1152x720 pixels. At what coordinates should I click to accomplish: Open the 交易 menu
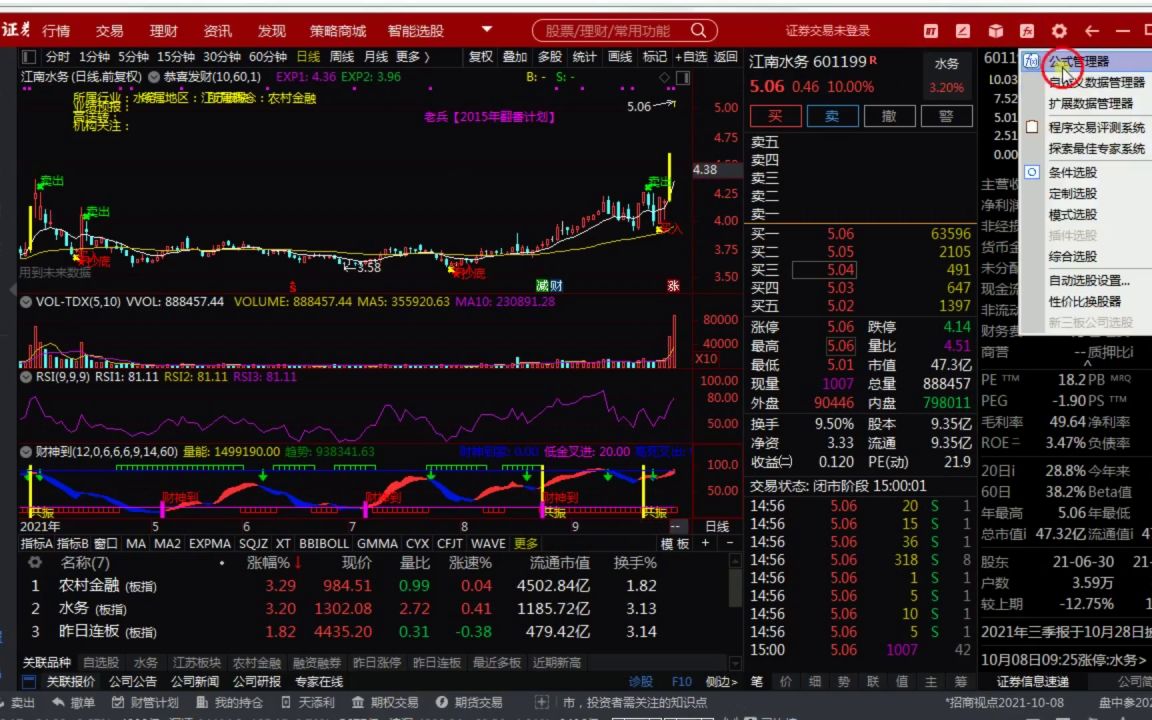109,30
